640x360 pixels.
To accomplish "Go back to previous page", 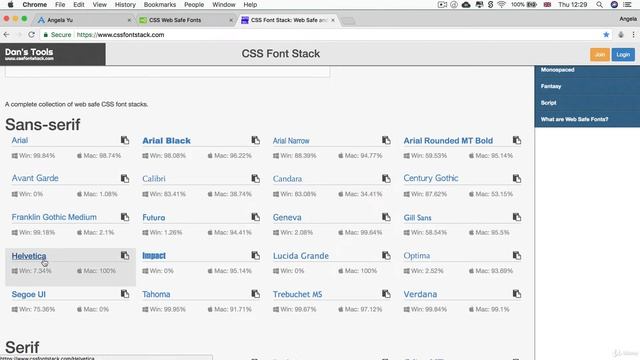I will tap(7, 35).
